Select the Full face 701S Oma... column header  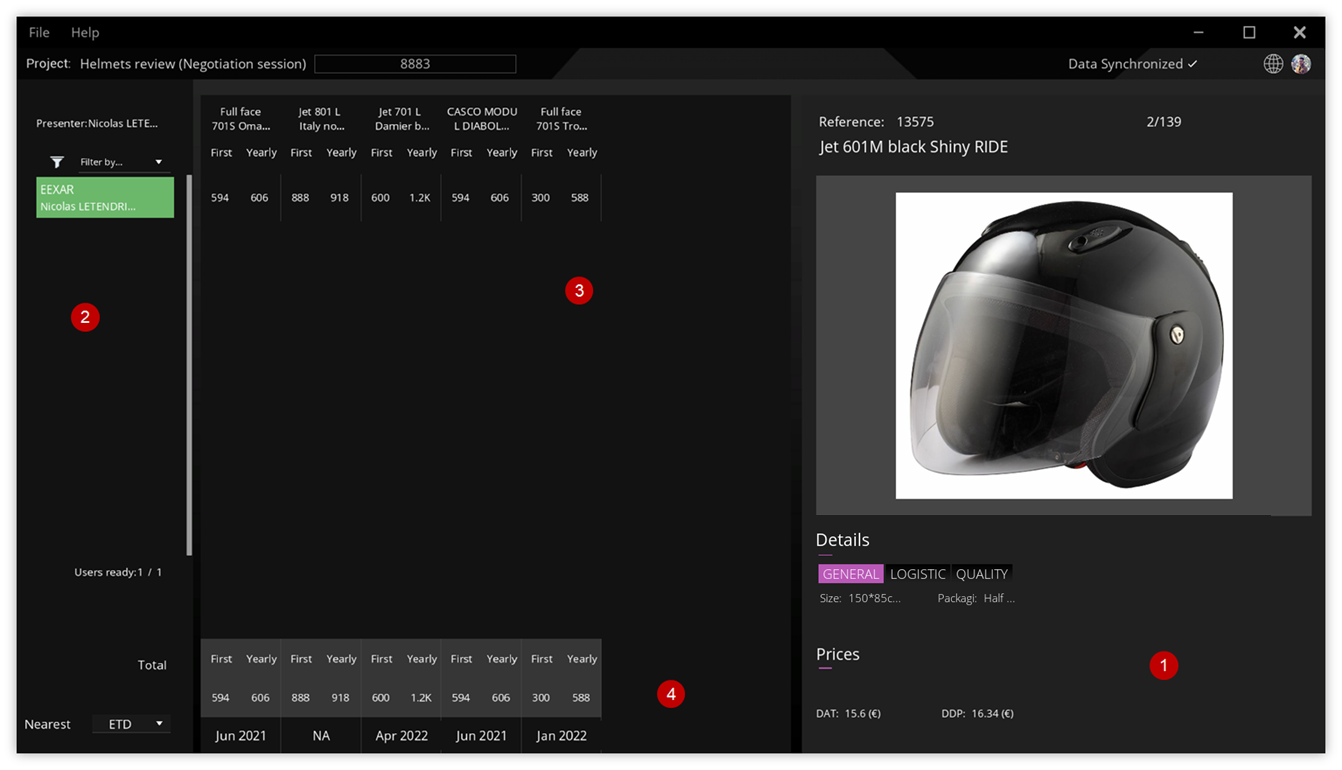[x=241, y=119]
